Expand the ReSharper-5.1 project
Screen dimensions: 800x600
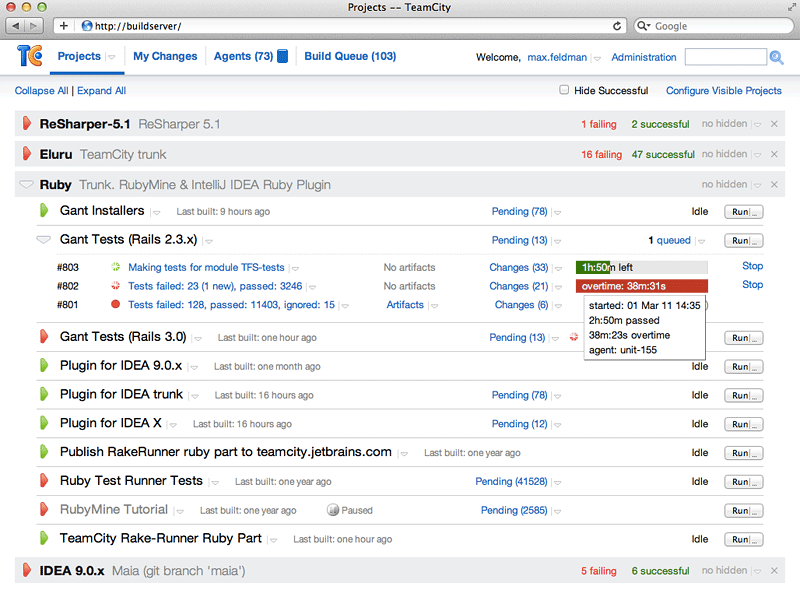click(27, 123)
